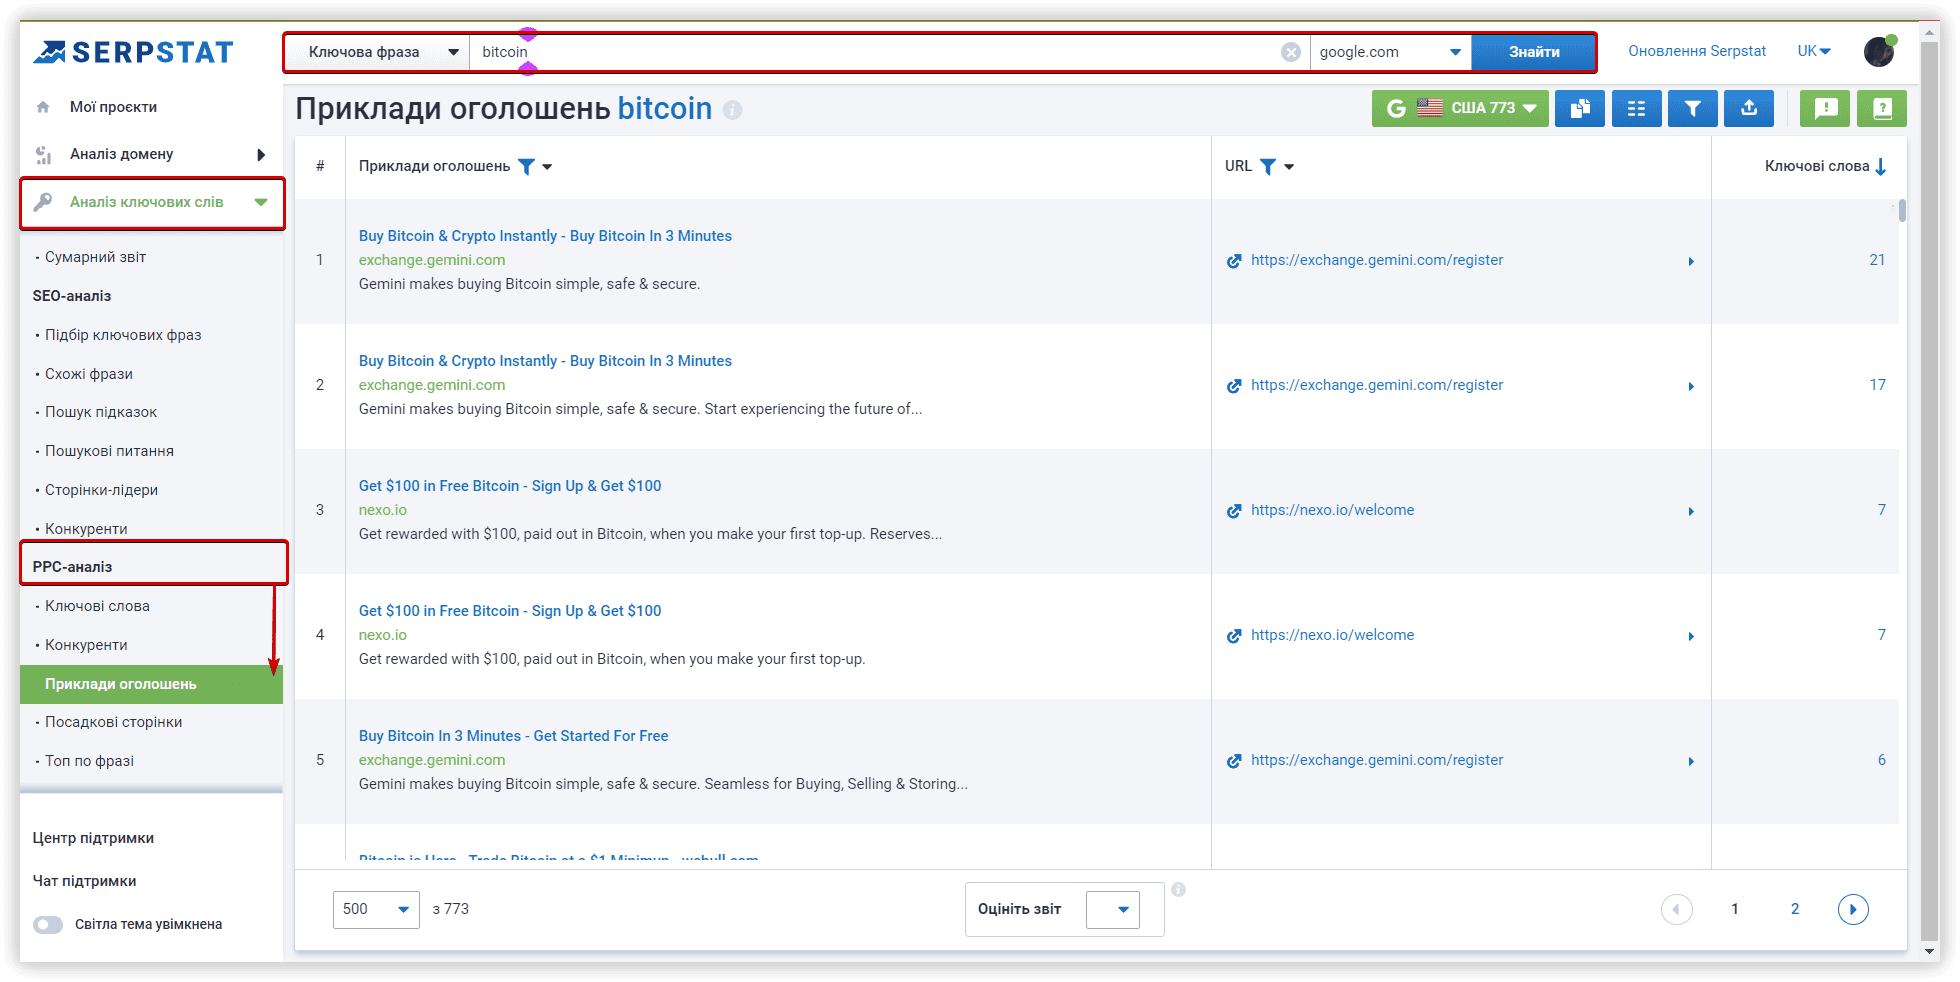Click Мої проєкти in sidebar
The image size is (1960, 982).
[113, 107]
